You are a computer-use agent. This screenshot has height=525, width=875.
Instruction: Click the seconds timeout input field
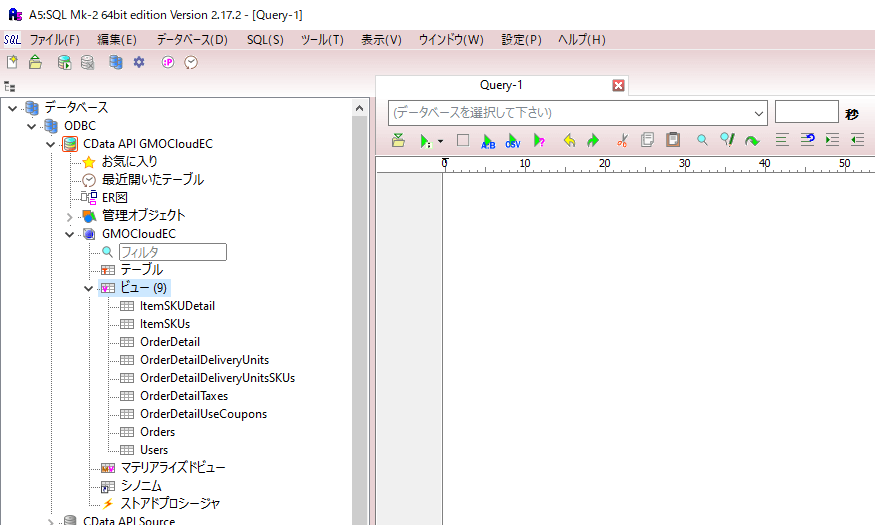(x=806, y=112)
